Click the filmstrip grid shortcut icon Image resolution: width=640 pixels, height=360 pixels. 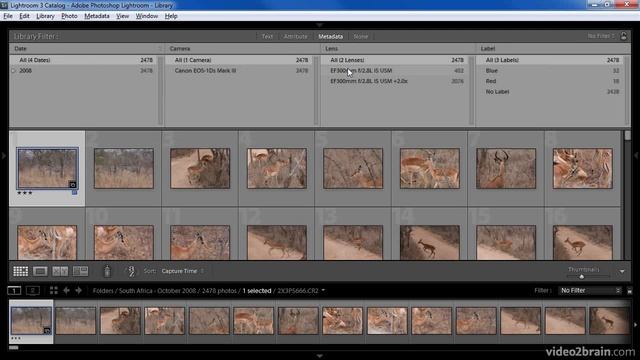[53, 291]
